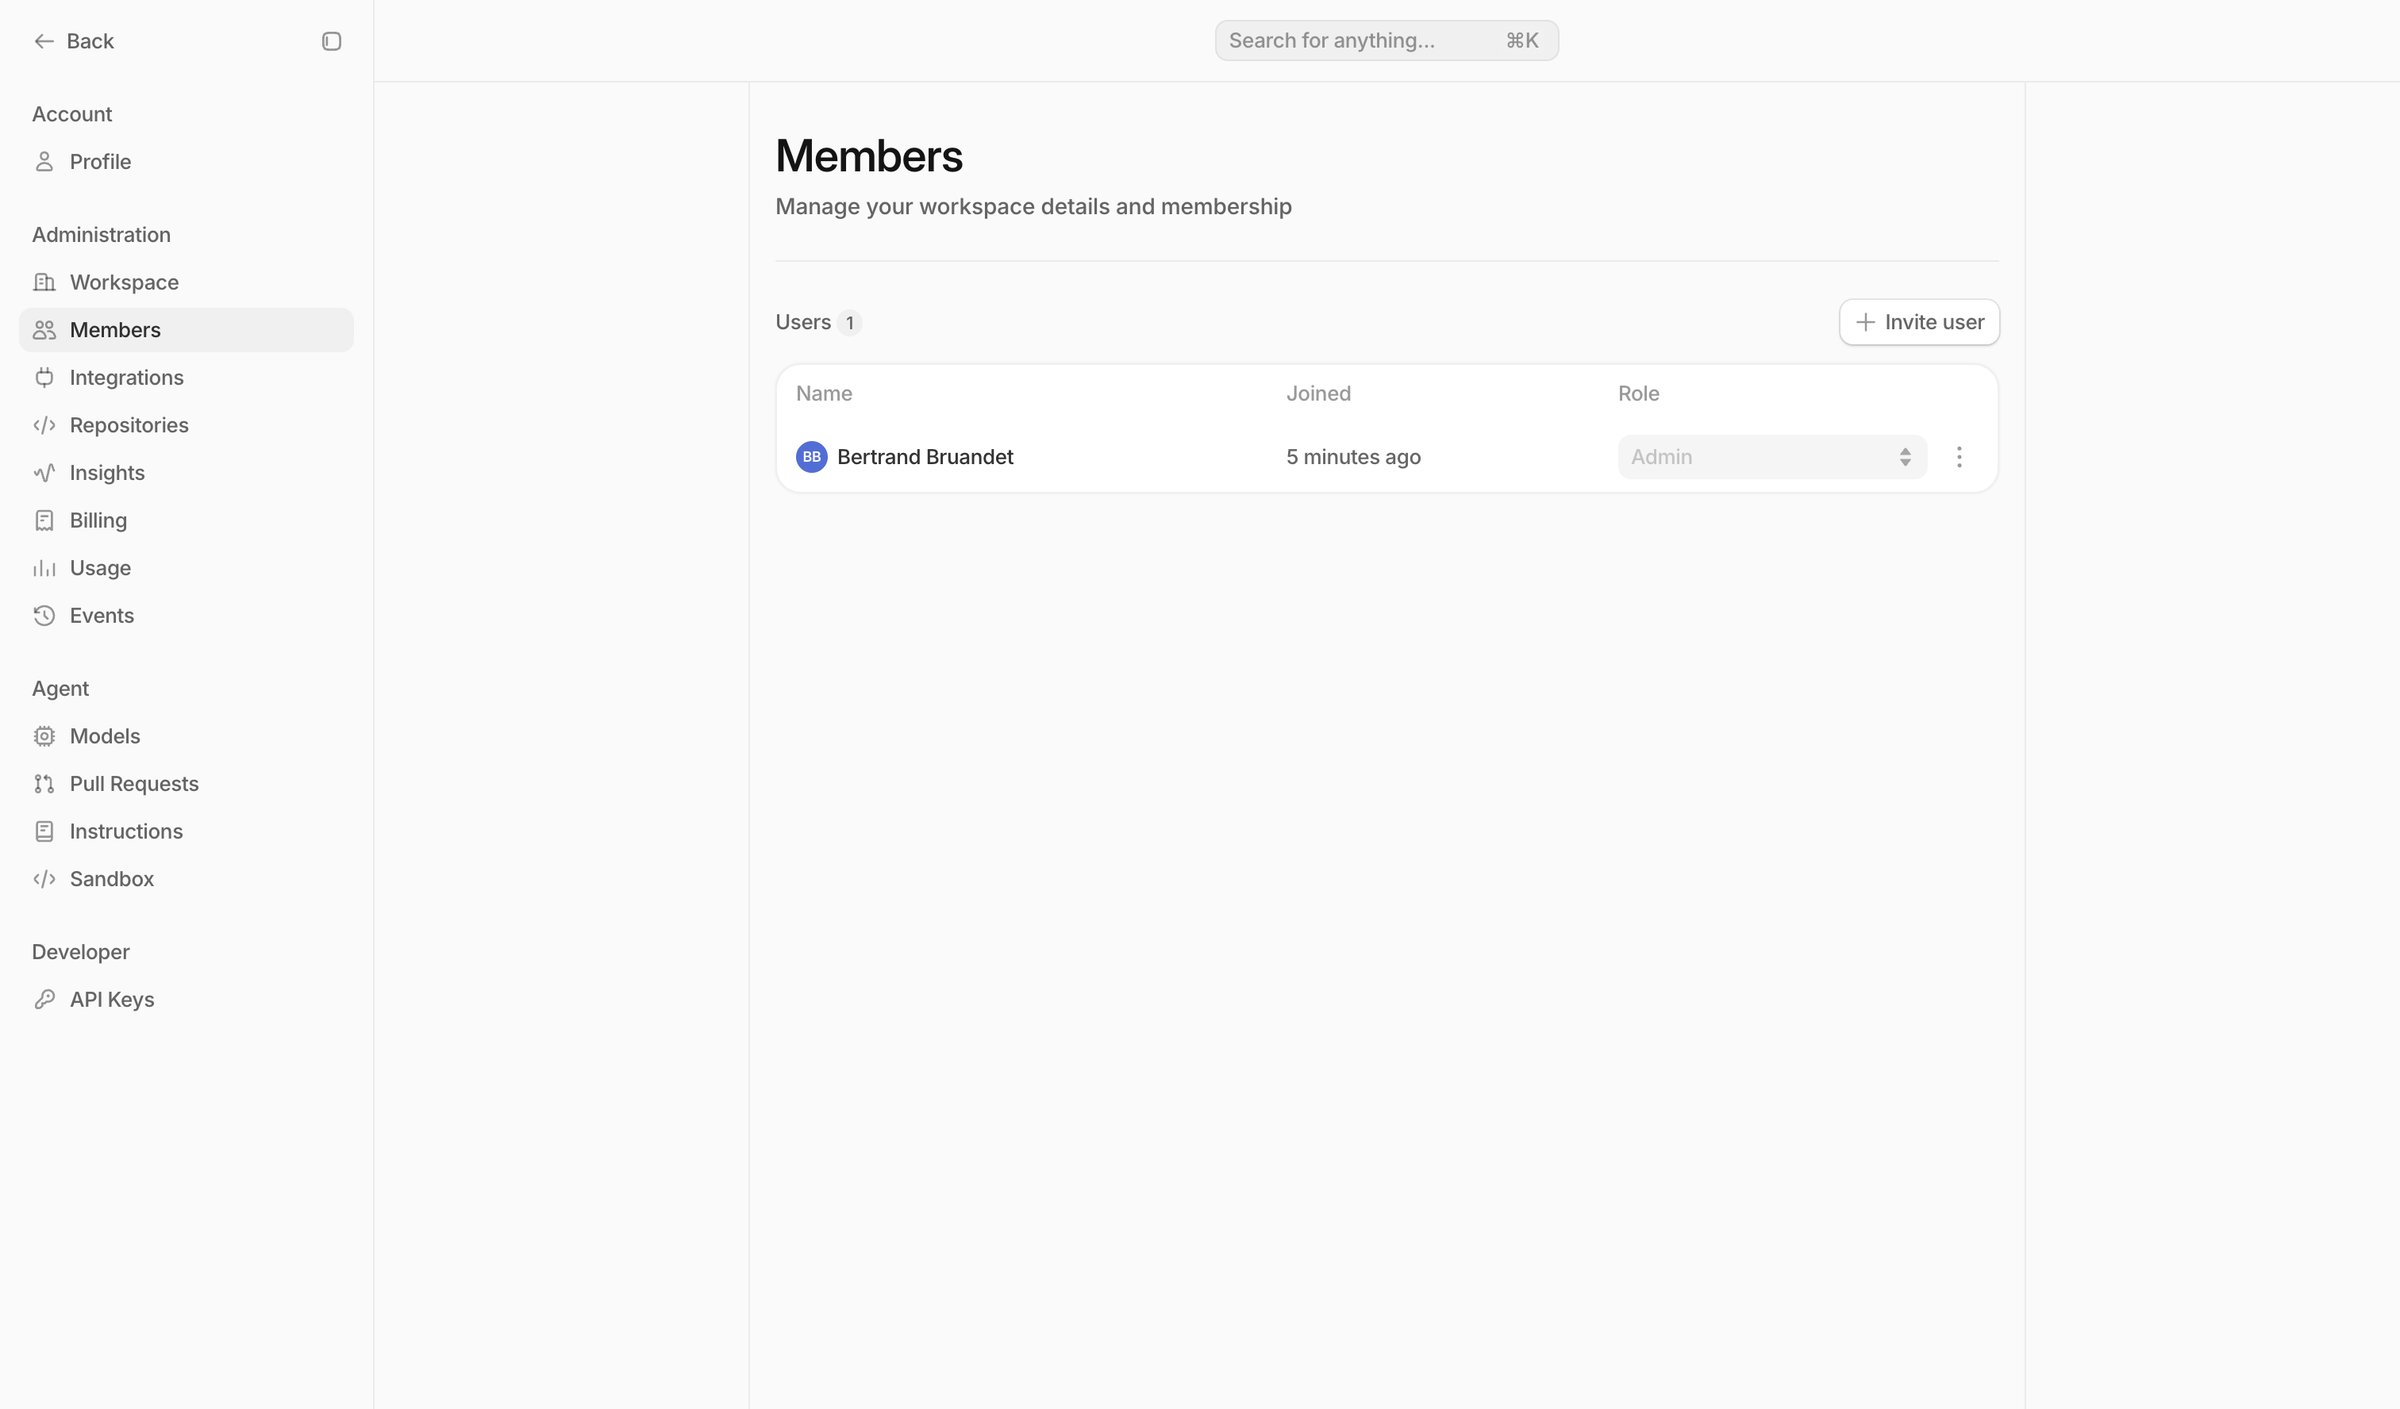Viewport: 2400px width, 1409px height.
Task: Go to the Sandbox page
Action: [x=186, y=879]
